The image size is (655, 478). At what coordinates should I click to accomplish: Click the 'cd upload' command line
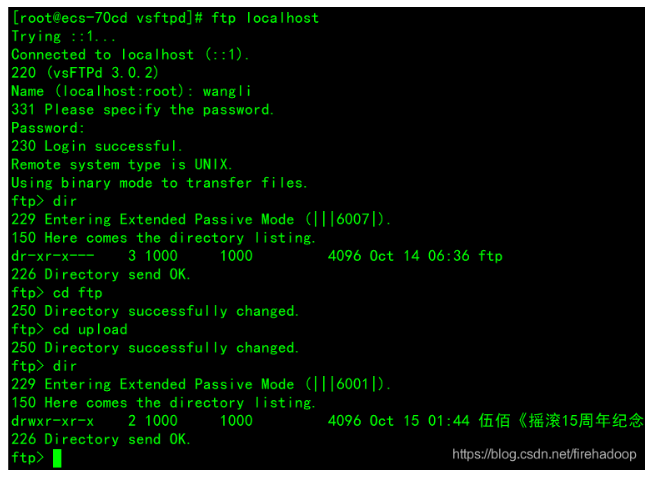click(69, 329)
